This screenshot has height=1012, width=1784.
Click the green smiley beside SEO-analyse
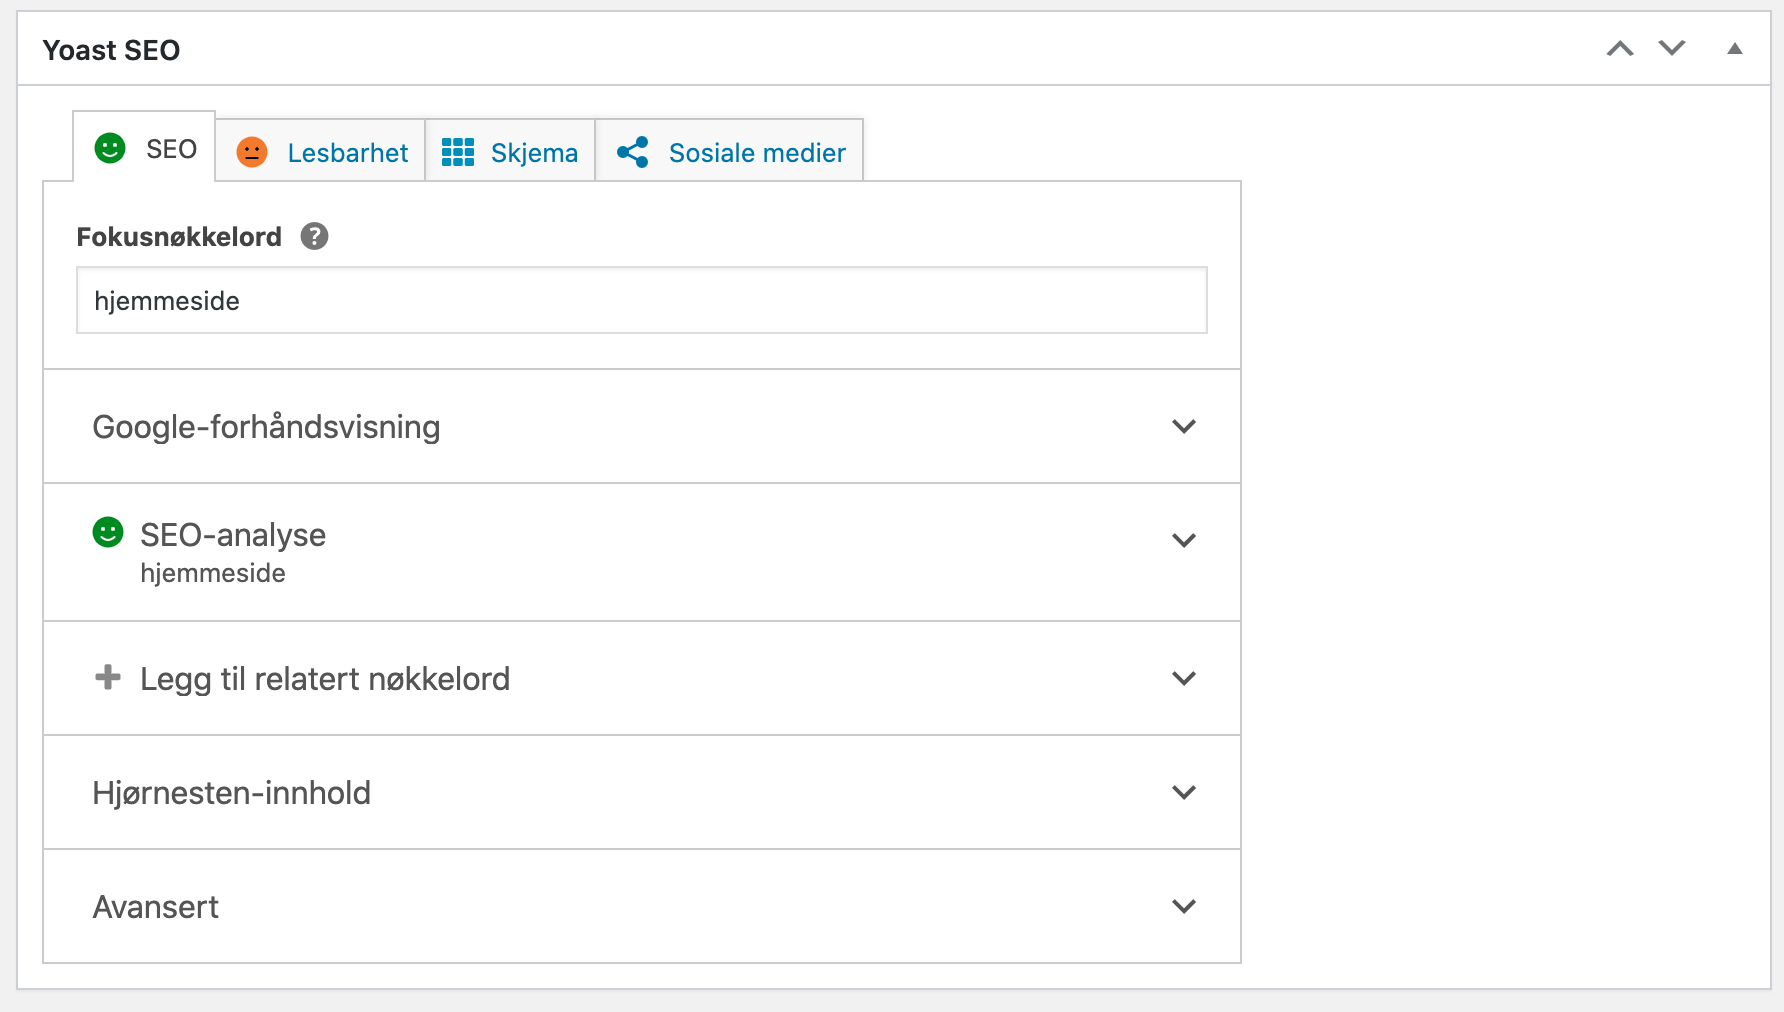pyautogui.click(x=108, y=532)
